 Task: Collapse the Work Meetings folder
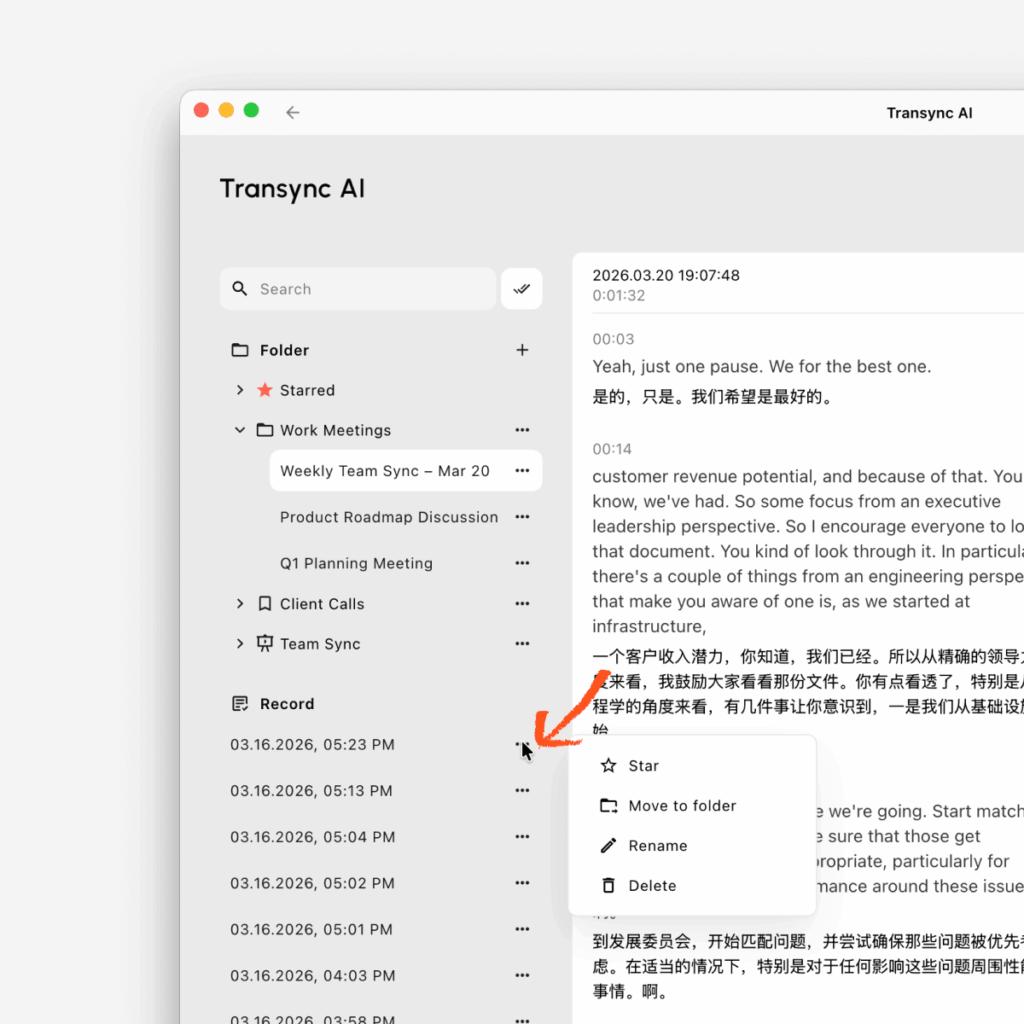(x=239, y=430)
